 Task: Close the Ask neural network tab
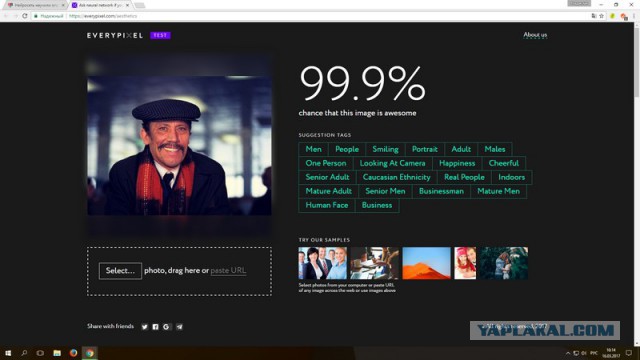[127, 5]
